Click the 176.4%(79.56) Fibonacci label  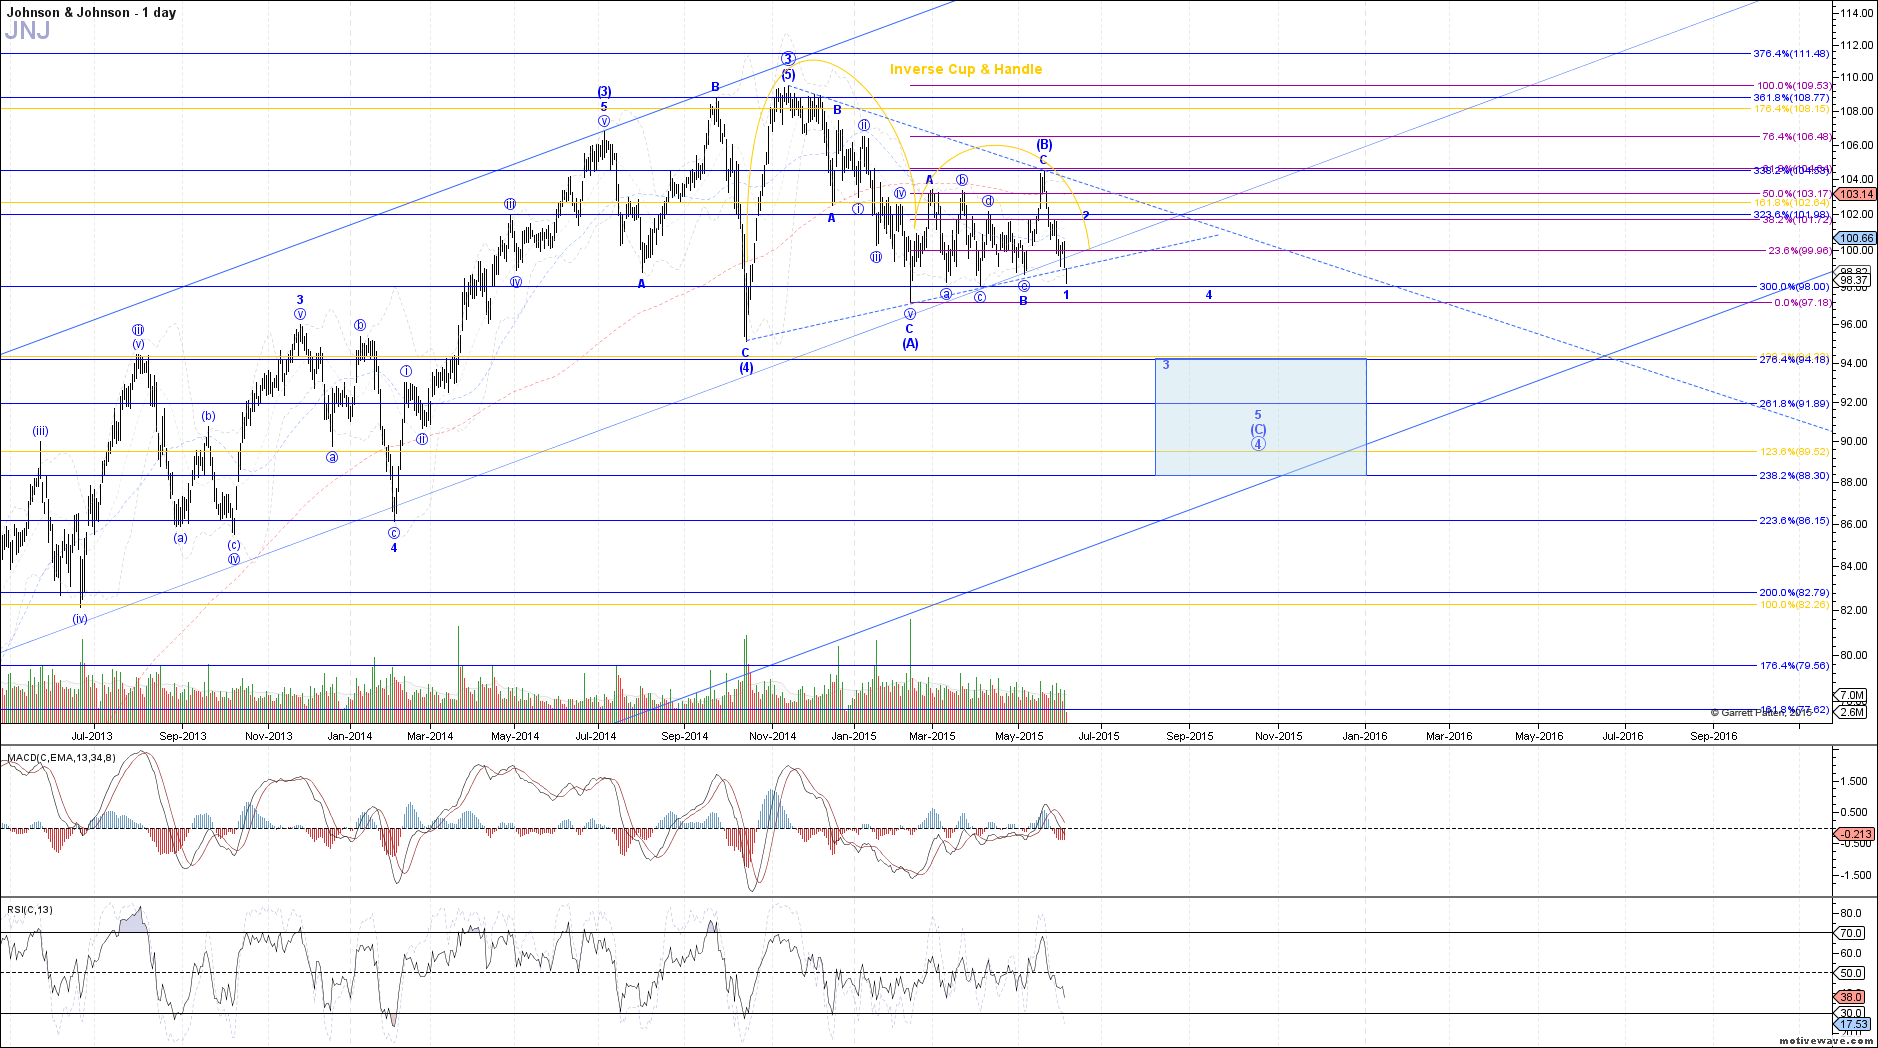1794,666
